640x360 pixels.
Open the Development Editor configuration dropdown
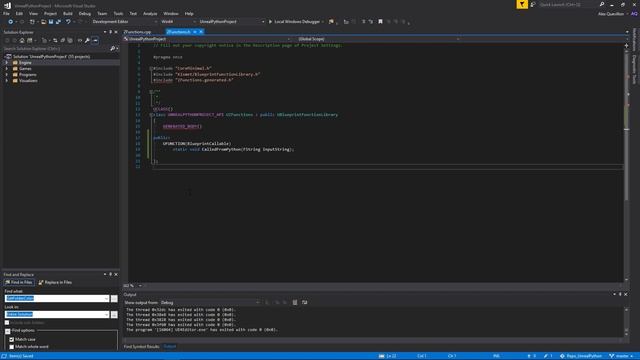124,22
